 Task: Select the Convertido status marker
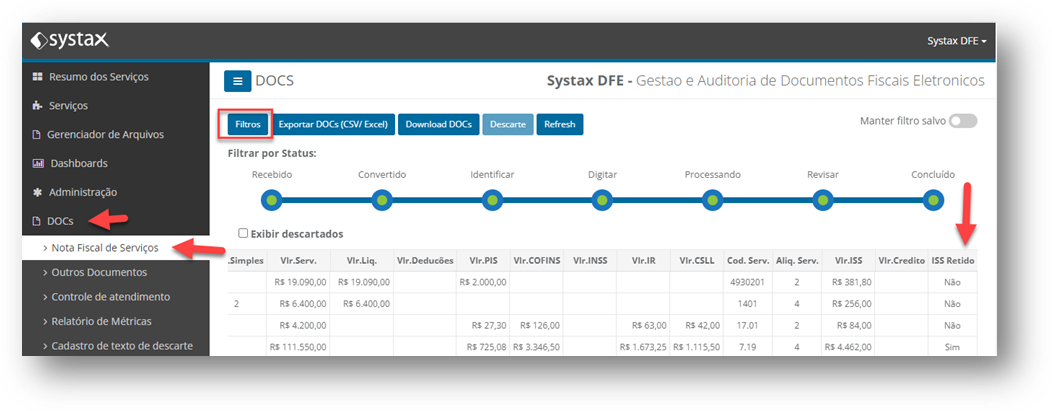382,200
